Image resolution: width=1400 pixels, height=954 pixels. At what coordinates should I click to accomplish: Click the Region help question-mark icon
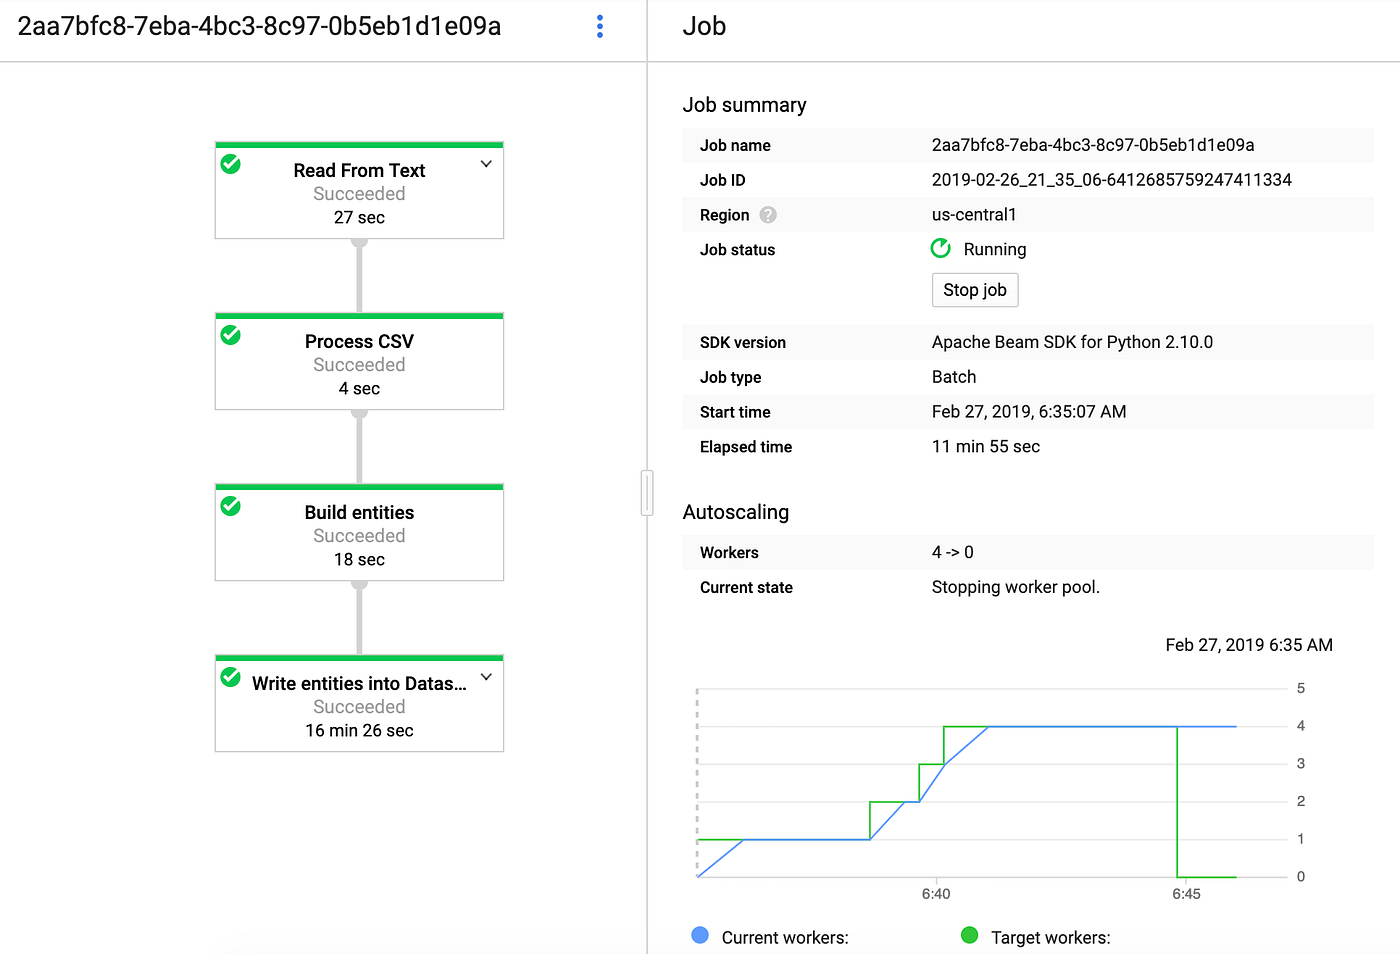coord(768,215)
